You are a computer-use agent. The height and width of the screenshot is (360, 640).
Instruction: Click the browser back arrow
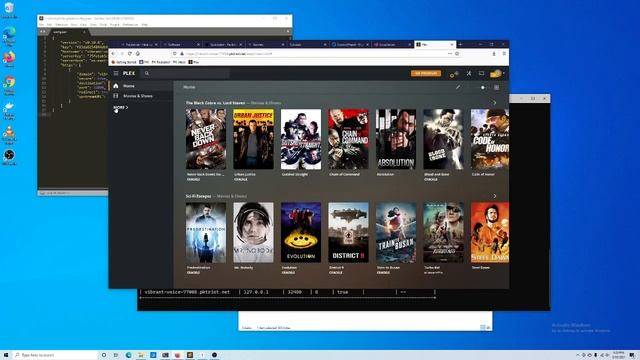click(x=113, y=53)
